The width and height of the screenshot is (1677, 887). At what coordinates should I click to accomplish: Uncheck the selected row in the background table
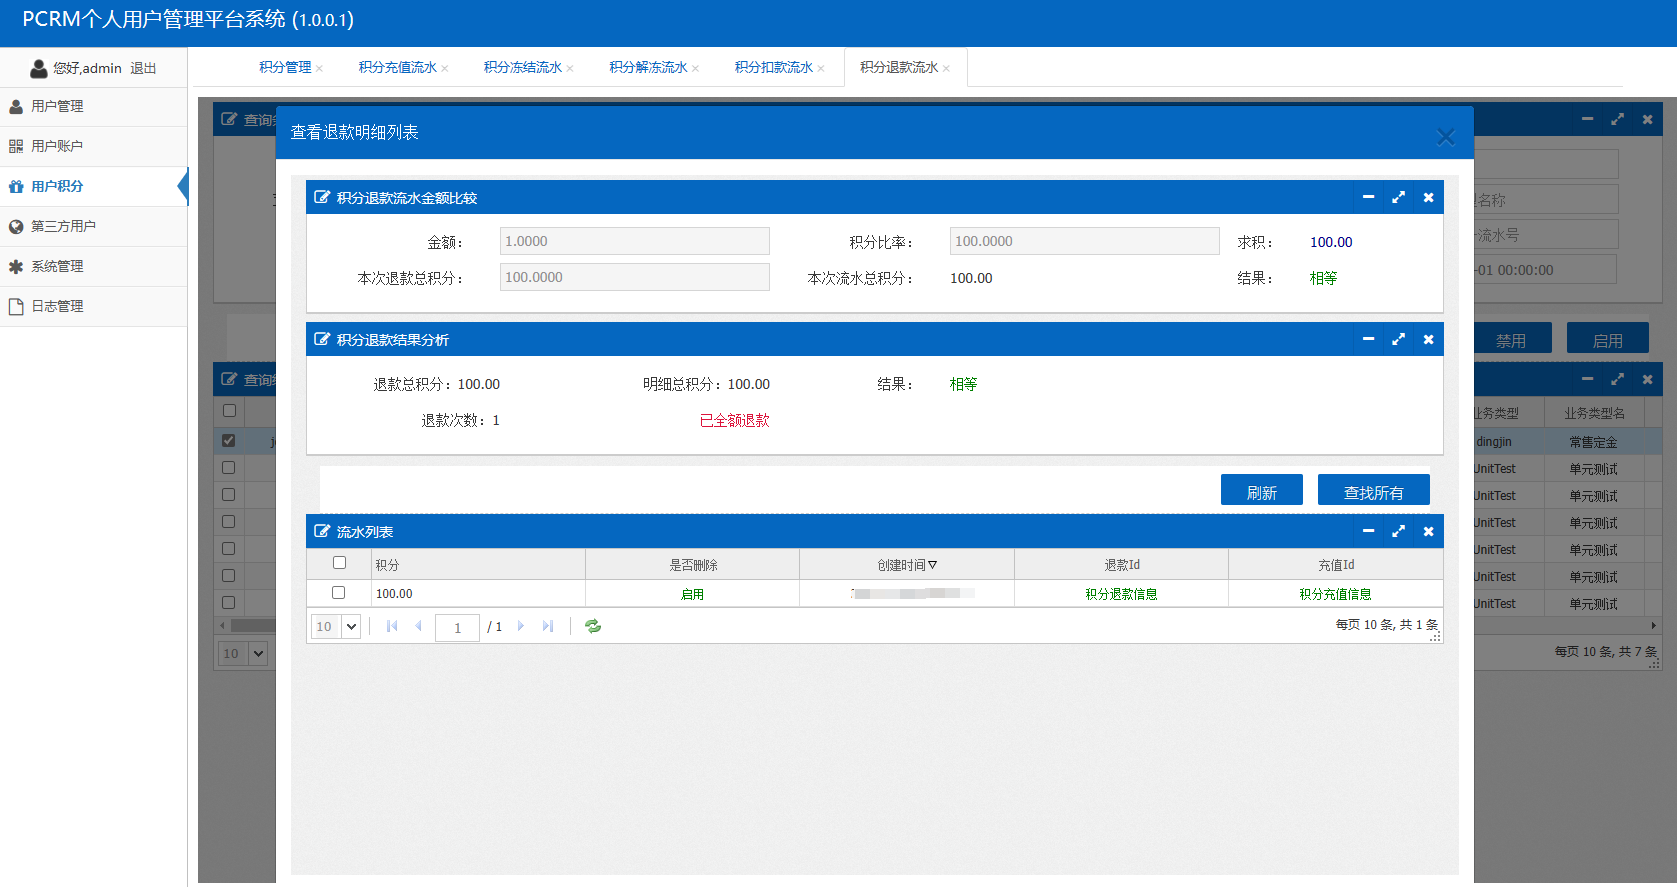pos(229,440)
